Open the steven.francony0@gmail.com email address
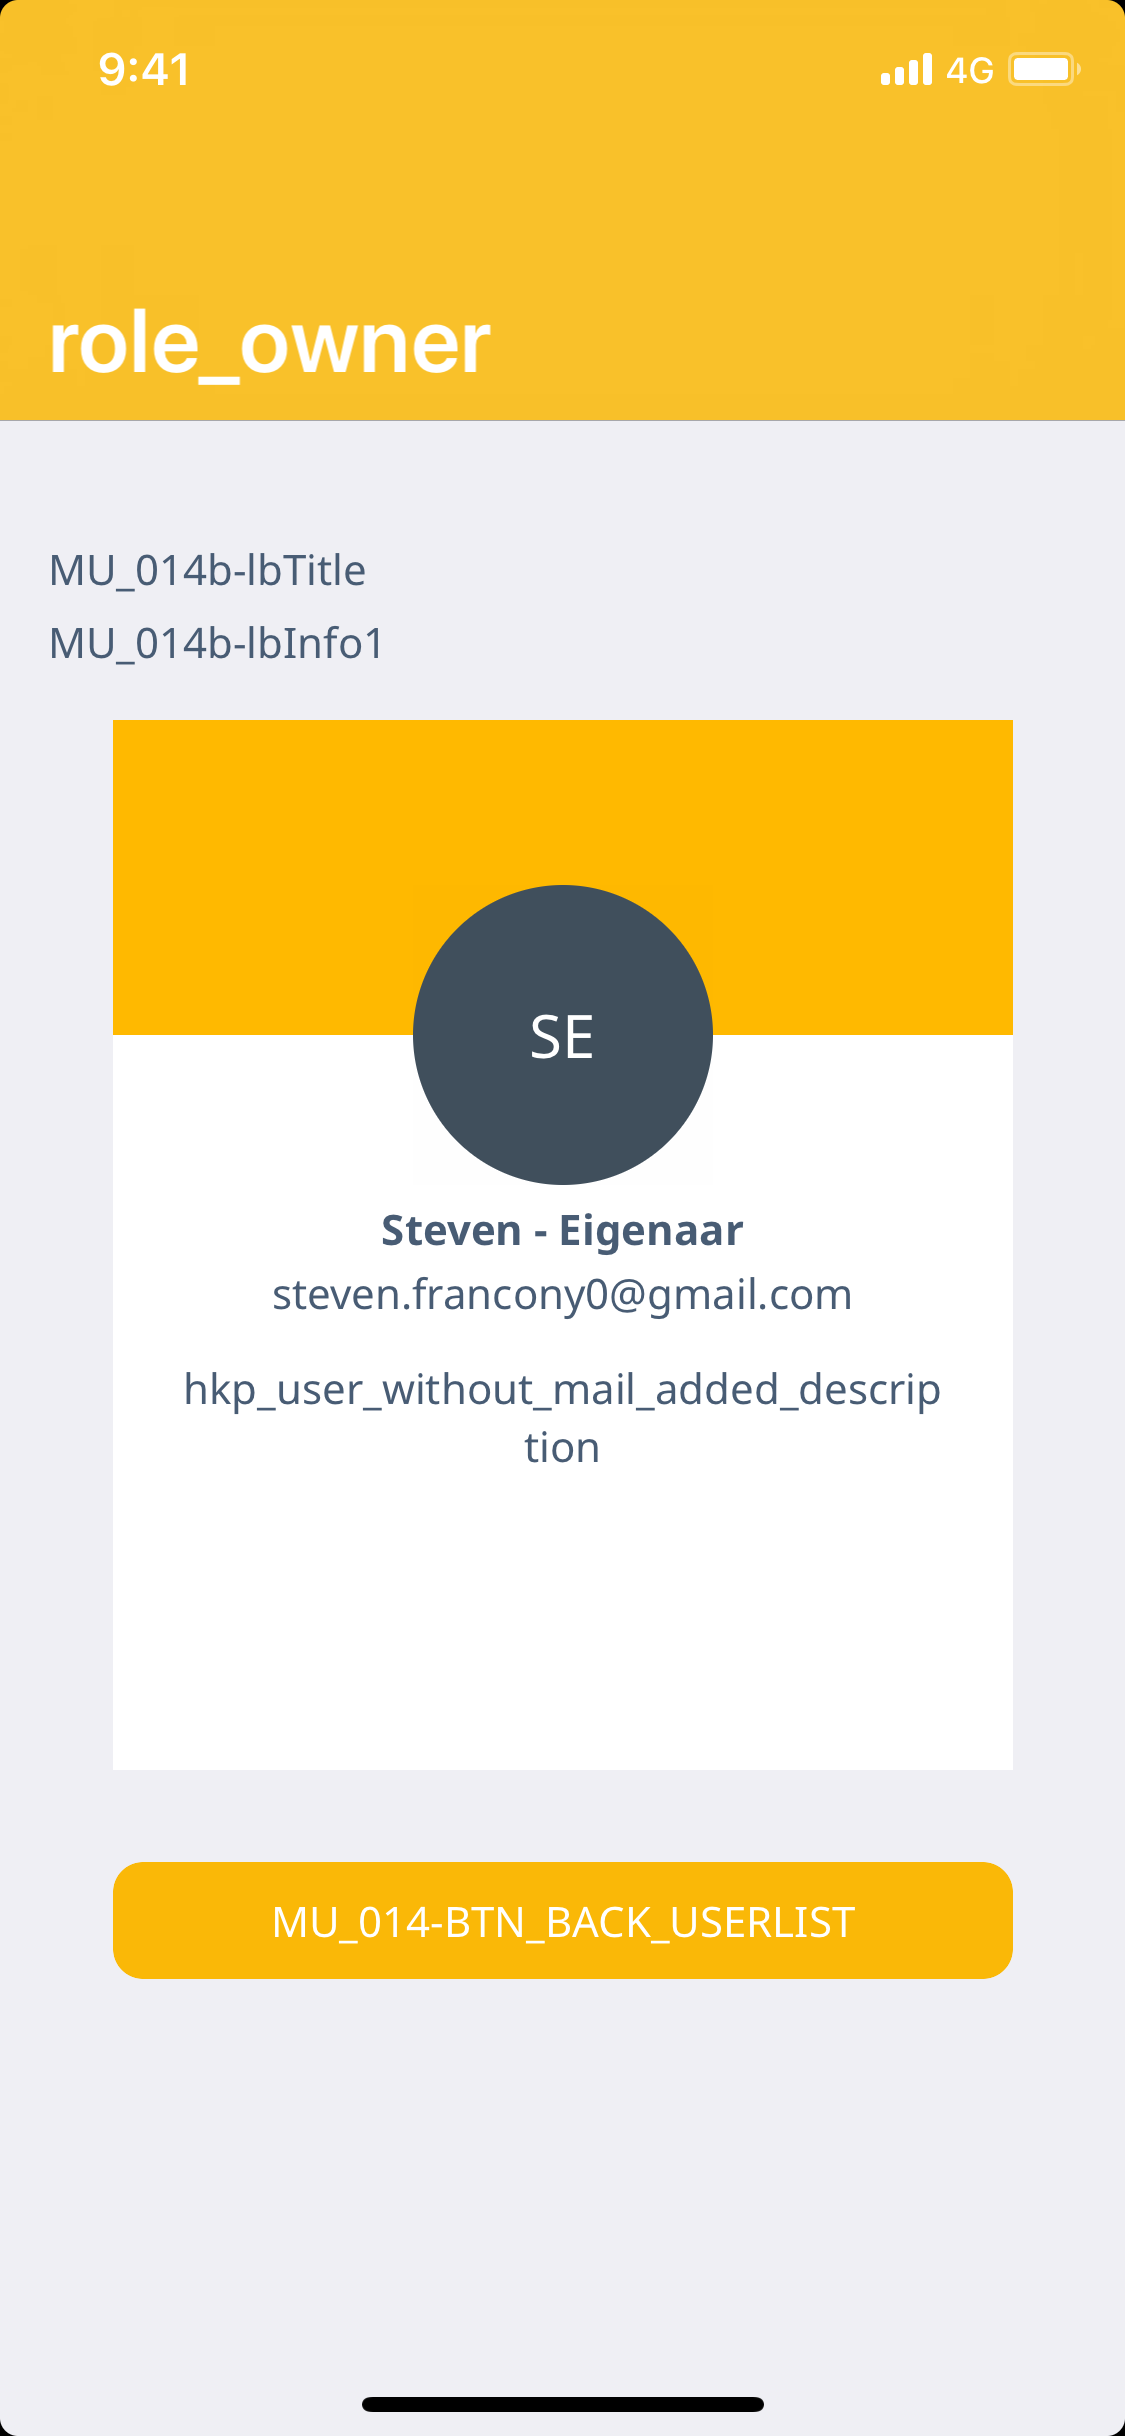This screenshot has height=2436, width=1125. click(562, 1294)
